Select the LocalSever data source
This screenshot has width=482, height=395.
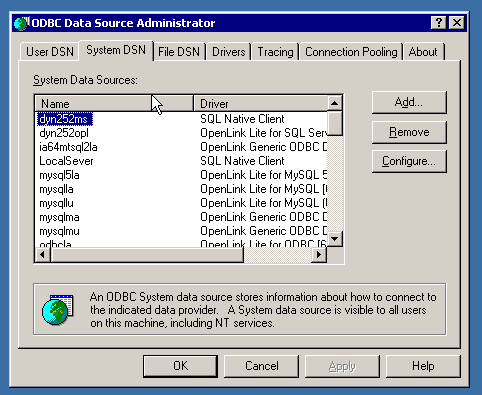[66, 161]
